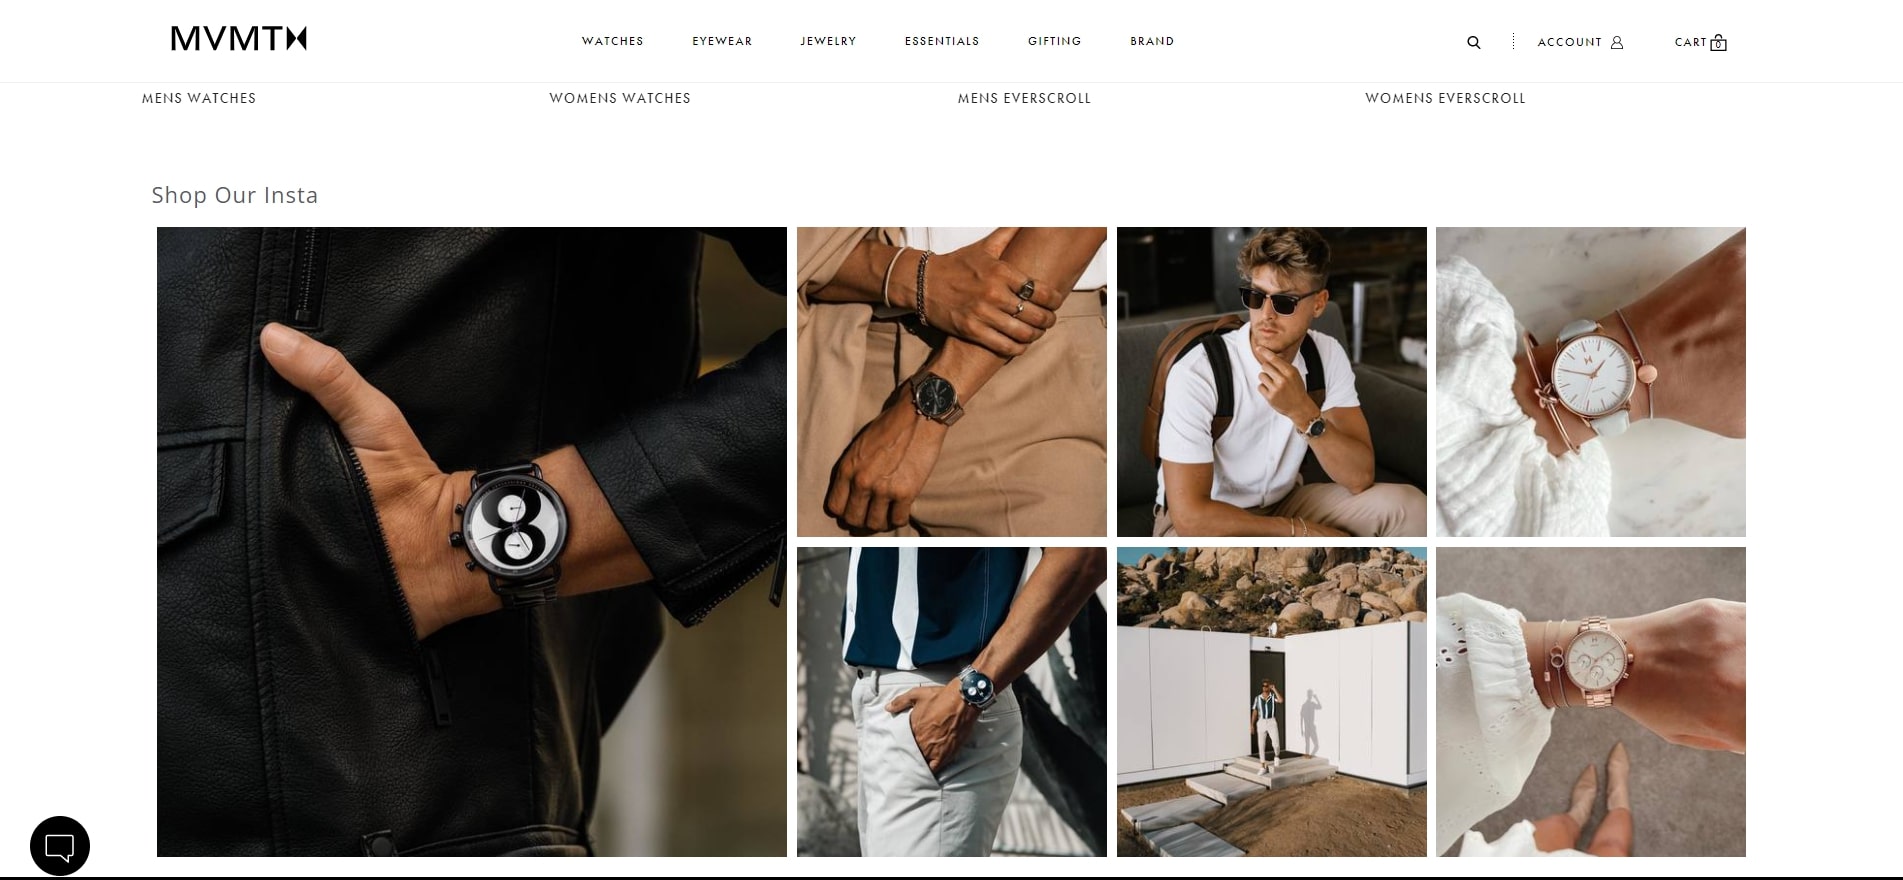The height and width of the screenshot is (880, 1903).
Task: Expand the Brand menu
Action: click(x=1152, y=41)
